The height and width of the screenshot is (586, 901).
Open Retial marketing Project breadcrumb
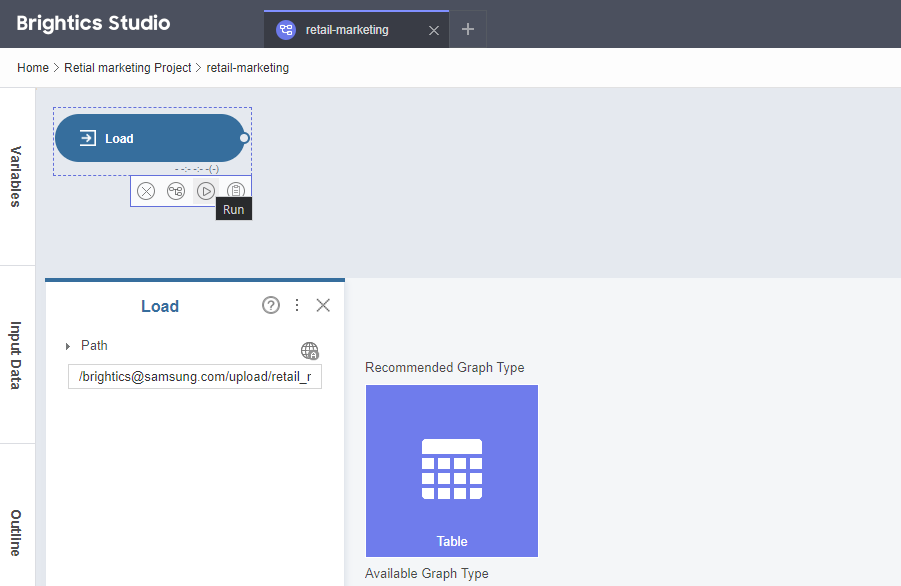coord(128,68)
